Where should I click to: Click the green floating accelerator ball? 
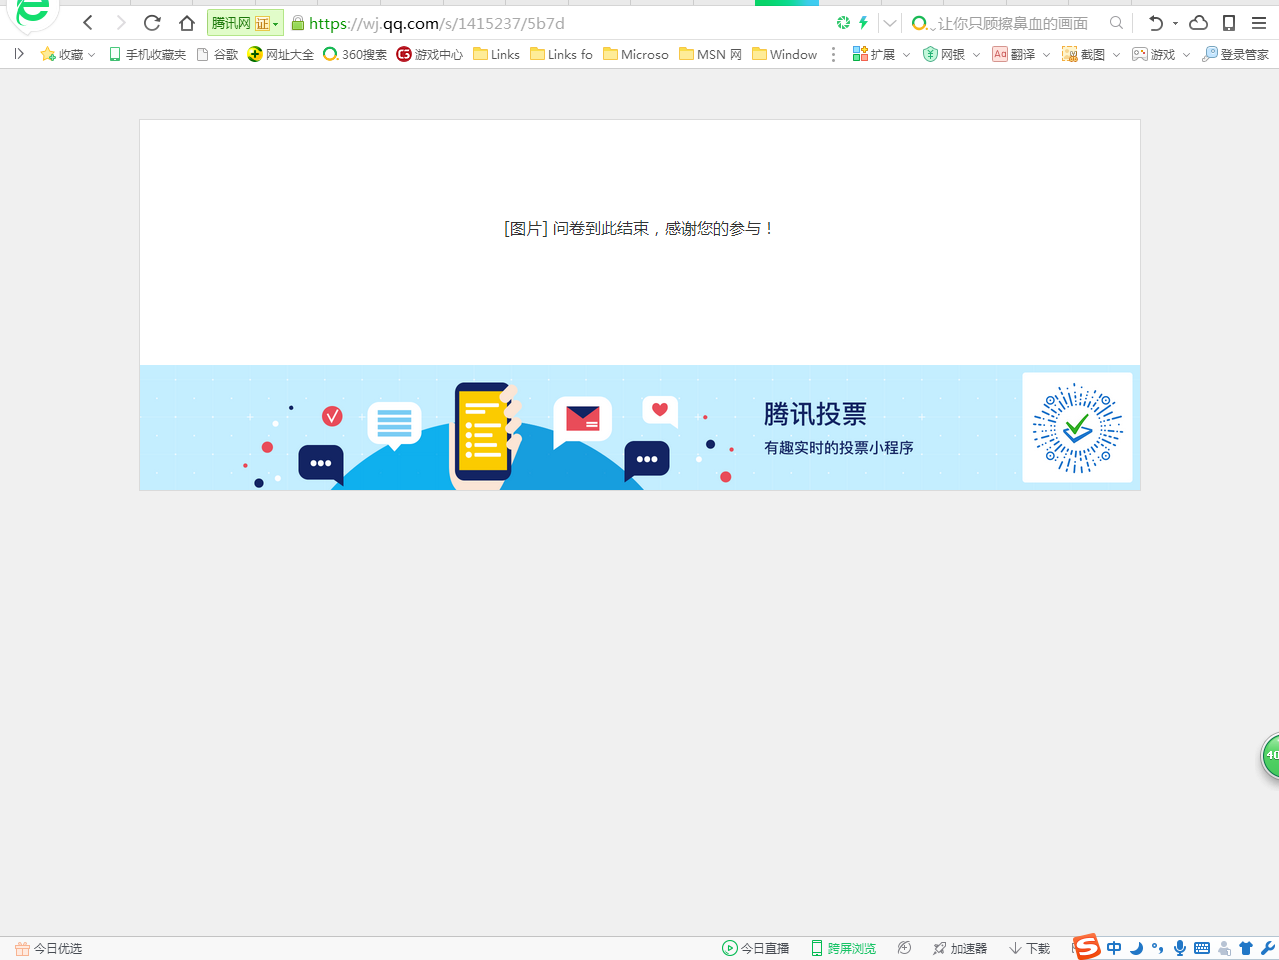[1269, 755]
